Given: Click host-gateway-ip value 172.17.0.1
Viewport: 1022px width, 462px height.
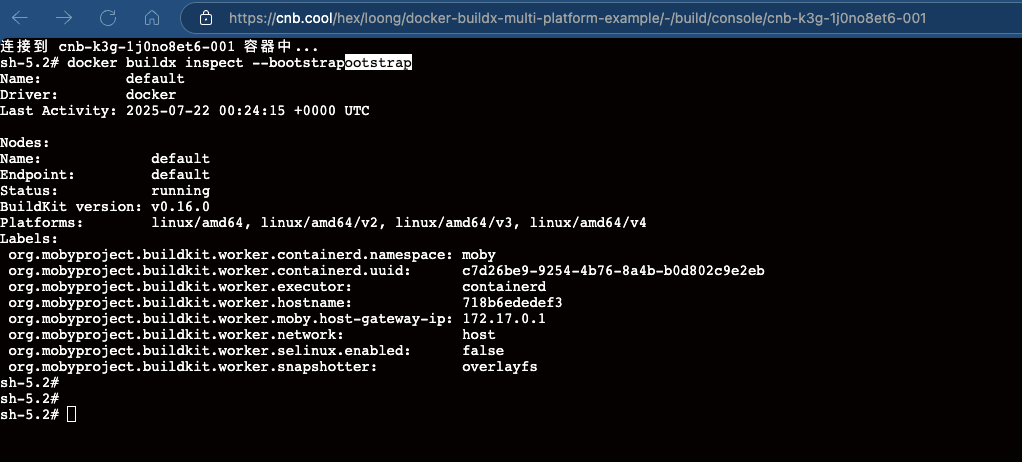Looking at the screenshot, I should (504, 319).
